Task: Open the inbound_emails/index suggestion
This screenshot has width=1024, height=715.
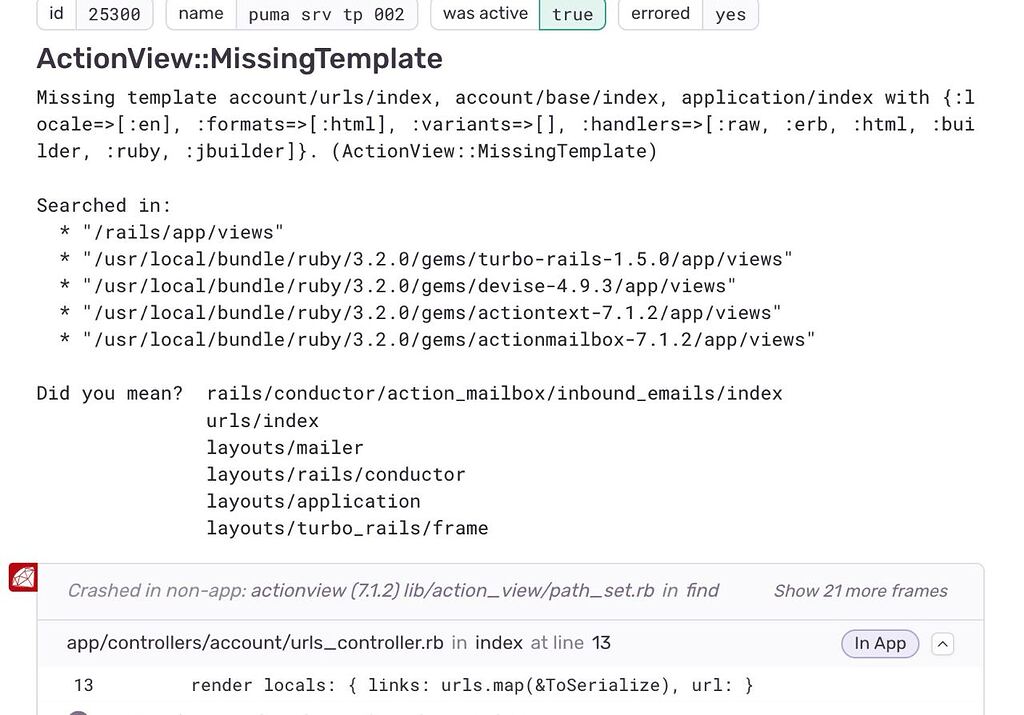Action: 493,393
